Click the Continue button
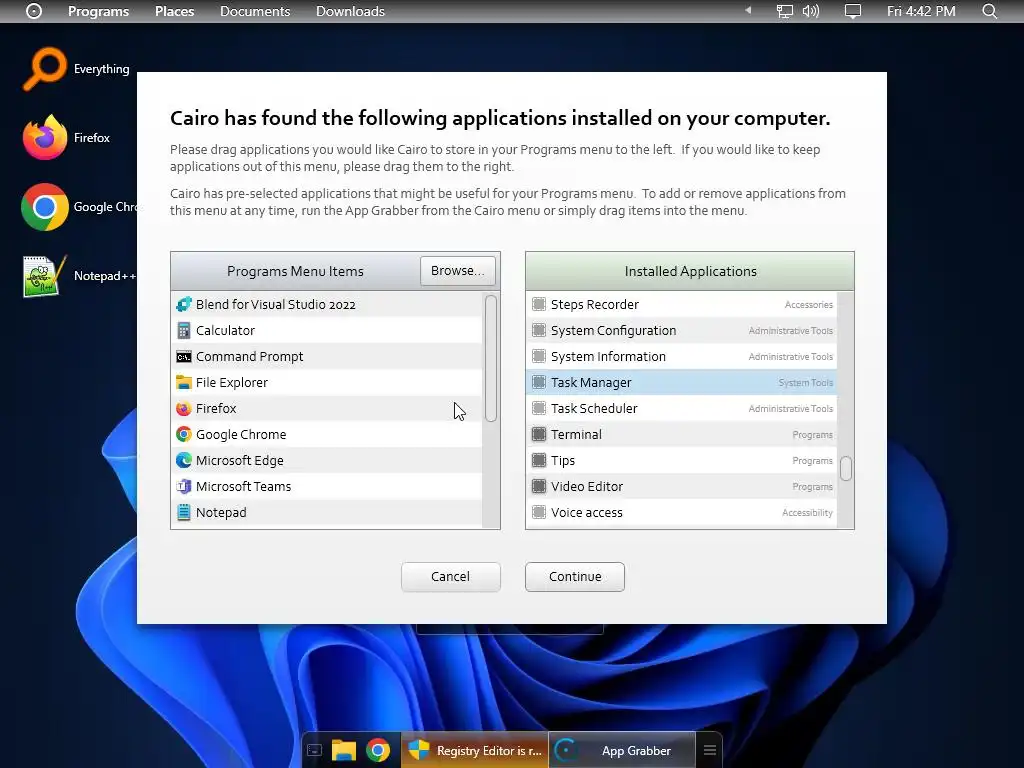Viewport: 1024px width, 768px height. [x=575, y=577]
